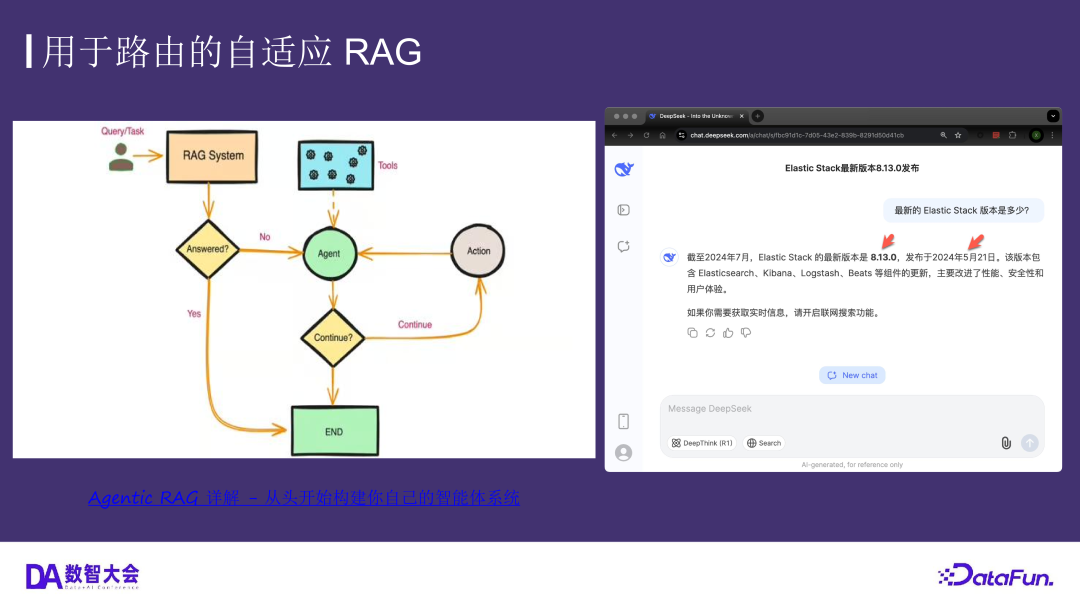Click the red extension icon in browser toolbar

(x=996, y=135)
